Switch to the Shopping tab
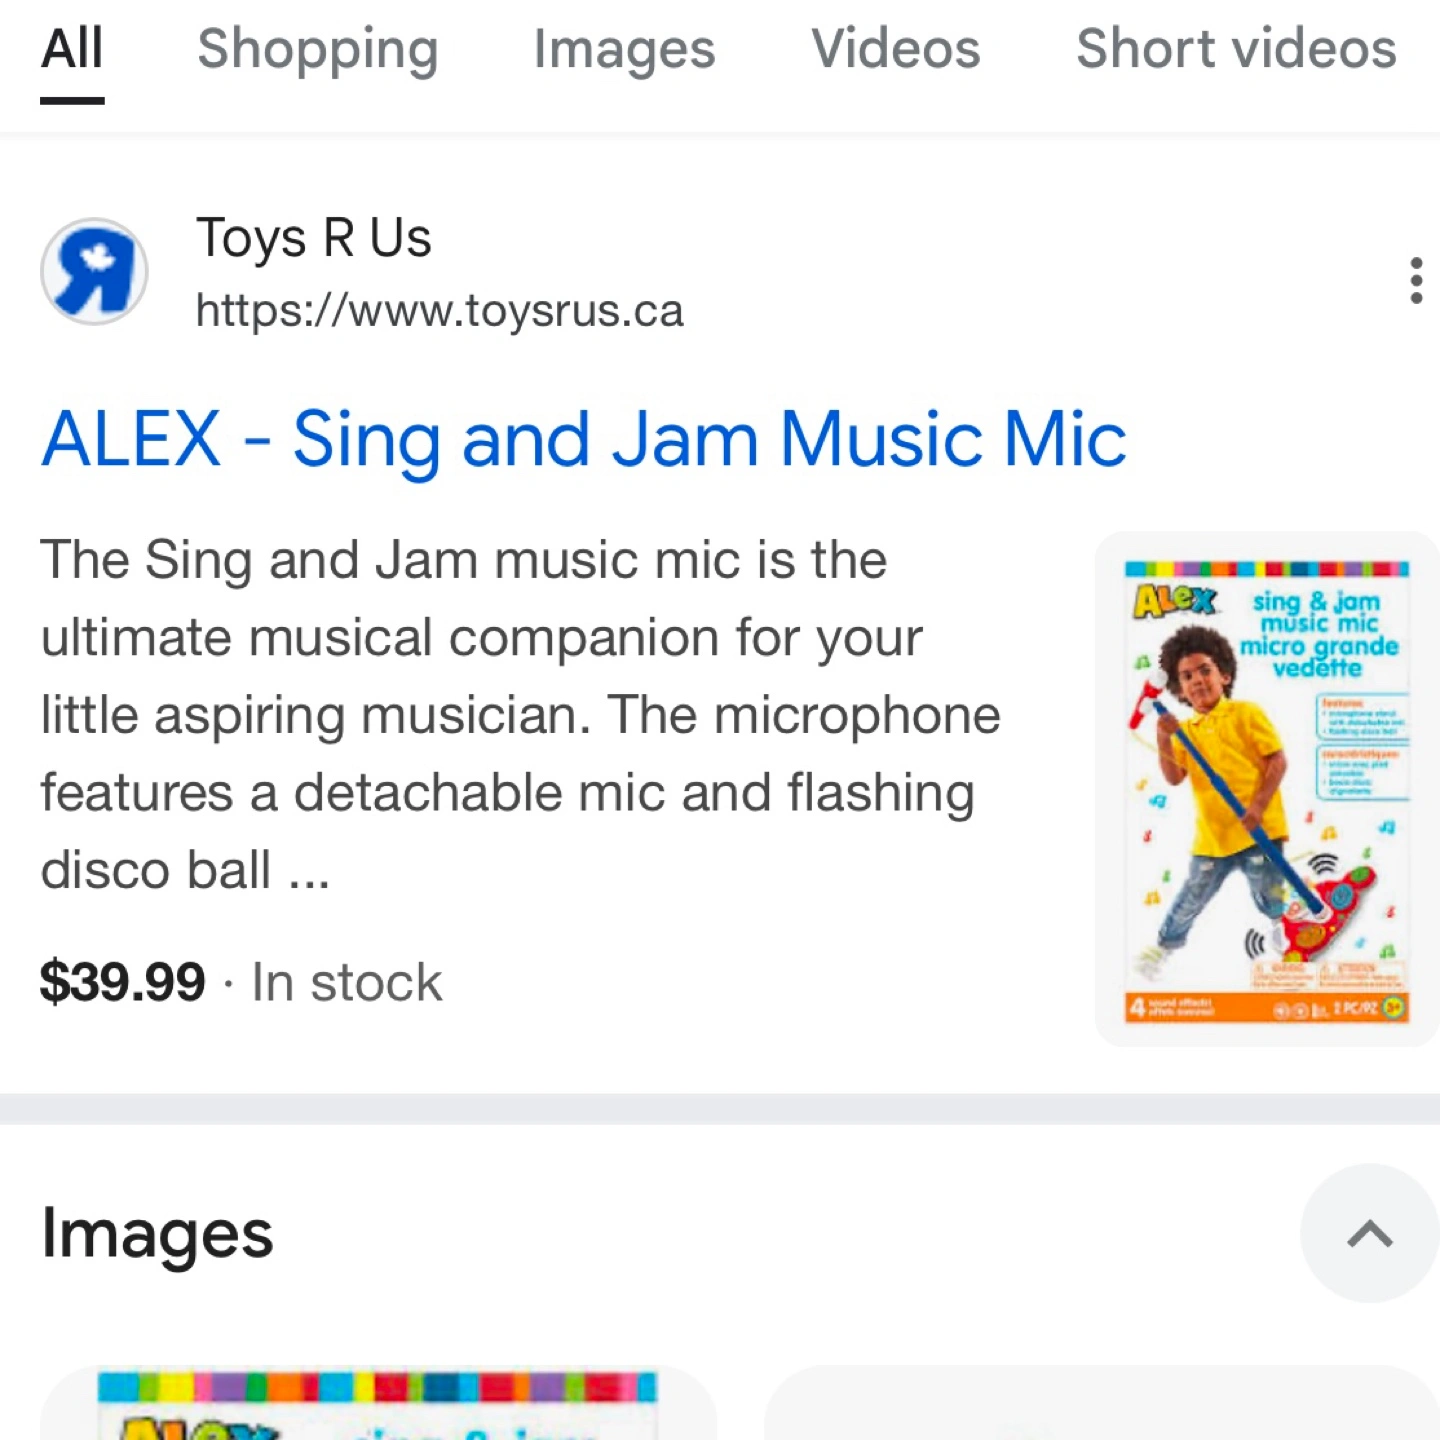This screenshot has height=1440, width=1440. 317,49
